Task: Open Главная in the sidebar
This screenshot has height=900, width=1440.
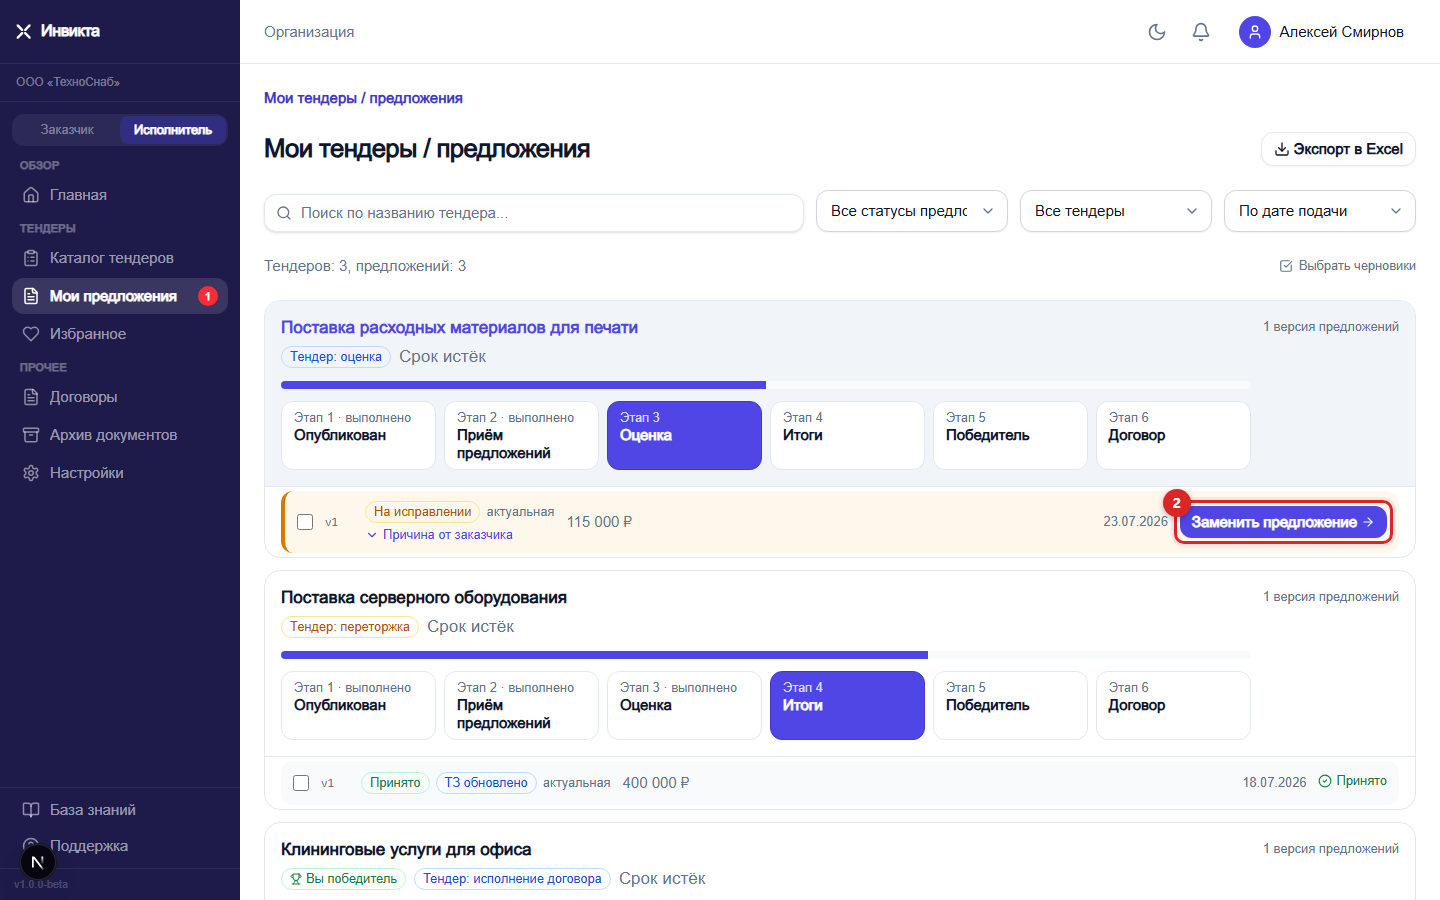Action: point(120,195)
